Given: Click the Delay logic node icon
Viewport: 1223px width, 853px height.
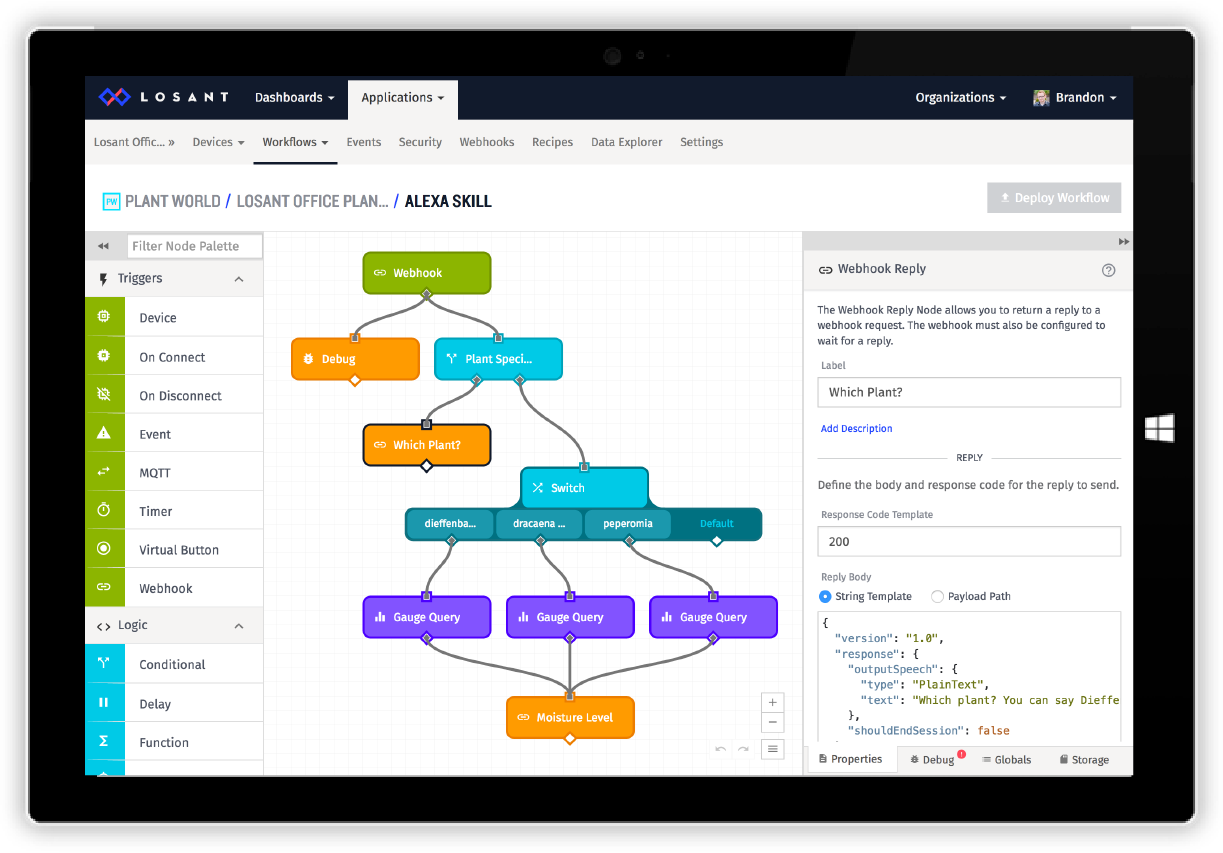Looking at the screenshot, I should [x=104, y=703].
